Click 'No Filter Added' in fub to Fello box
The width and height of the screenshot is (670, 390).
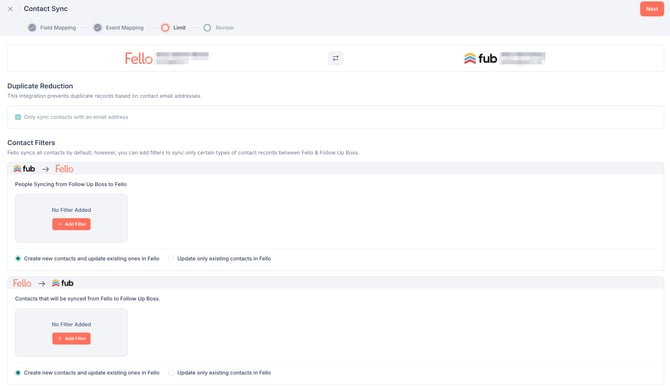click(x=71, y=210)
